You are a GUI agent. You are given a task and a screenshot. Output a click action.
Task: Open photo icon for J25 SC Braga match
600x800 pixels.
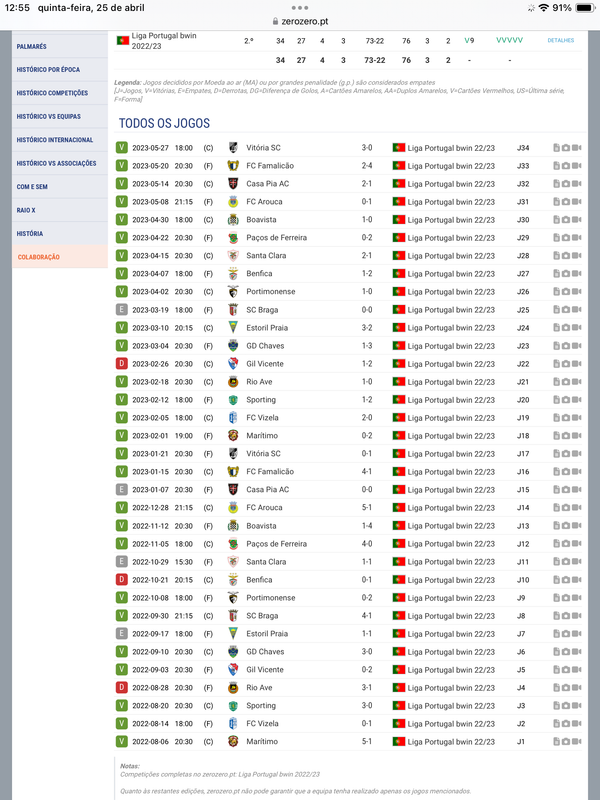point(566,310)
